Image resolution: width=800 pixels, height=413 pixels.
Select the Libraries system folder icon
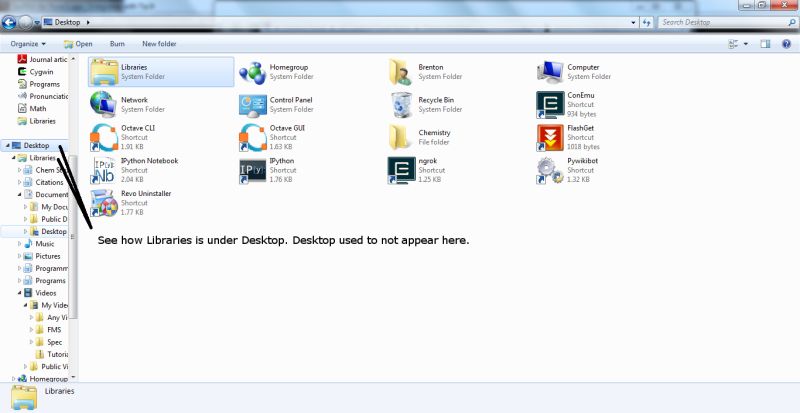coord(104,72)
